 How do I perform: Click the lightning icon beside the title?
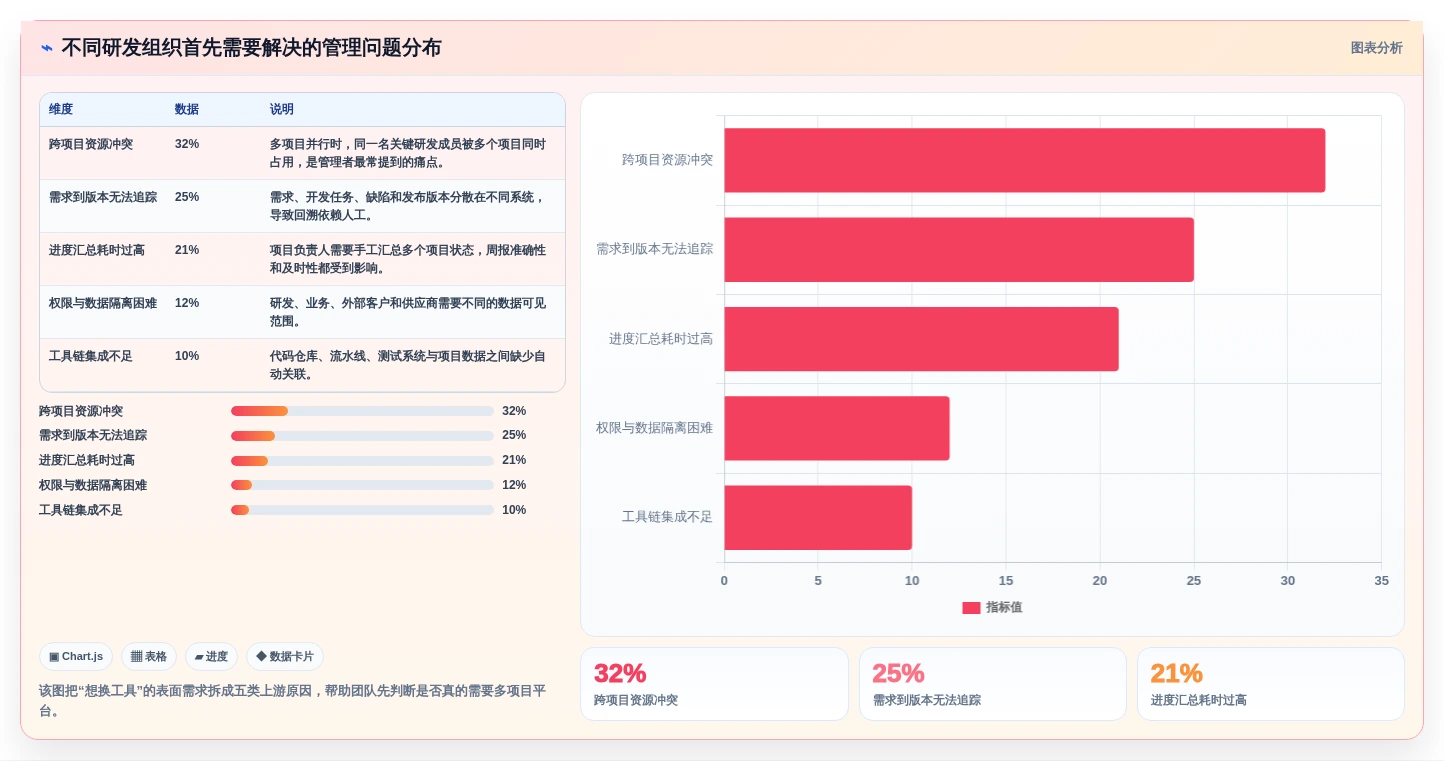pos(46,48)
